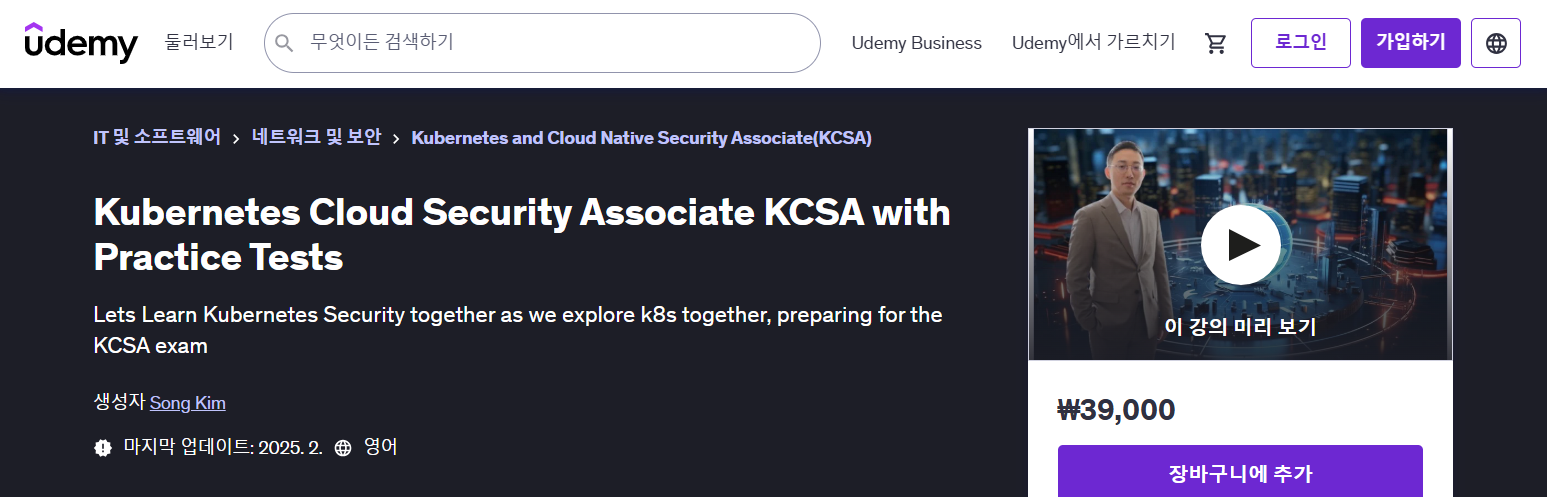Open 네트워크 및 보안 breadcrumb
Image resolution: width=1547 pixels, height=497 pixels.
click(x=317, y=138)
